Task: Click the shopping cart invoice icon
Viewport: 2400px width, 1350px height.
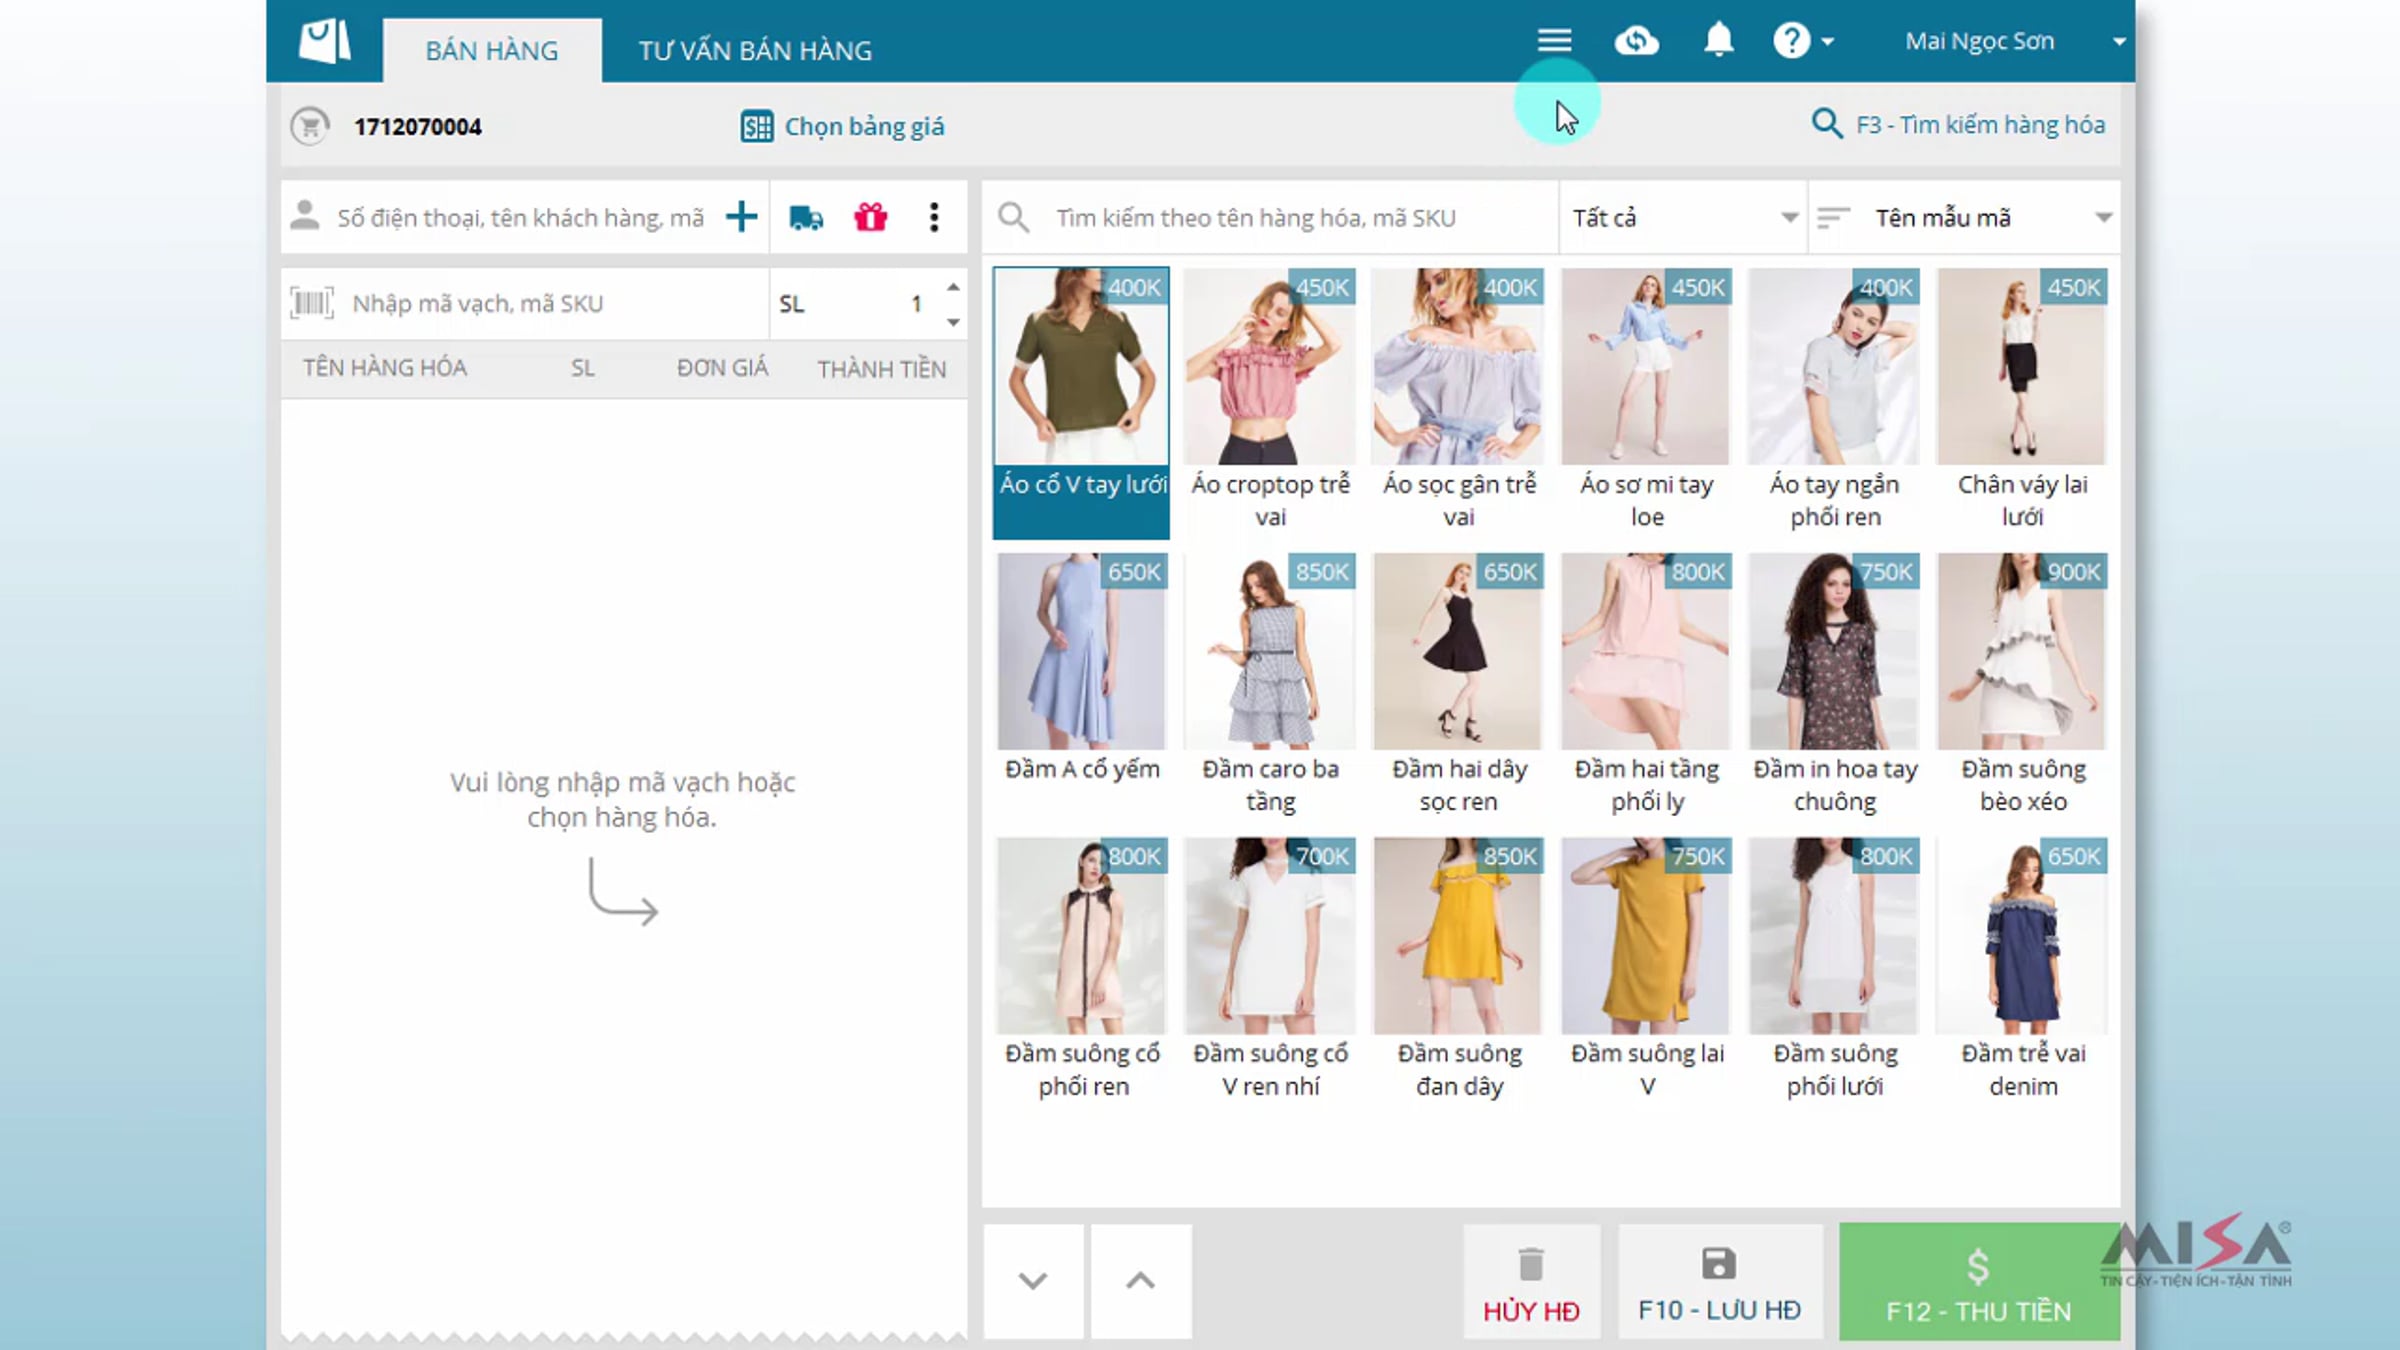Action: [310, 126]
